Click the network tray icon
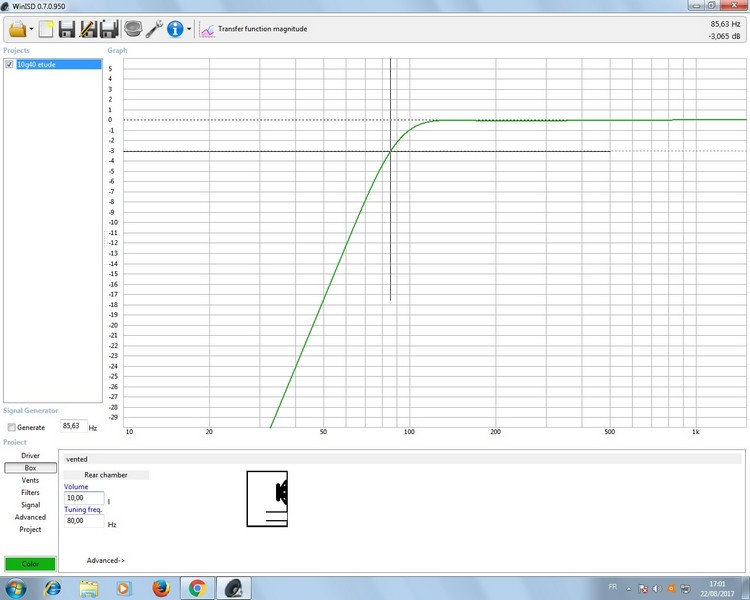750x600 pixels. click(685, 589)
